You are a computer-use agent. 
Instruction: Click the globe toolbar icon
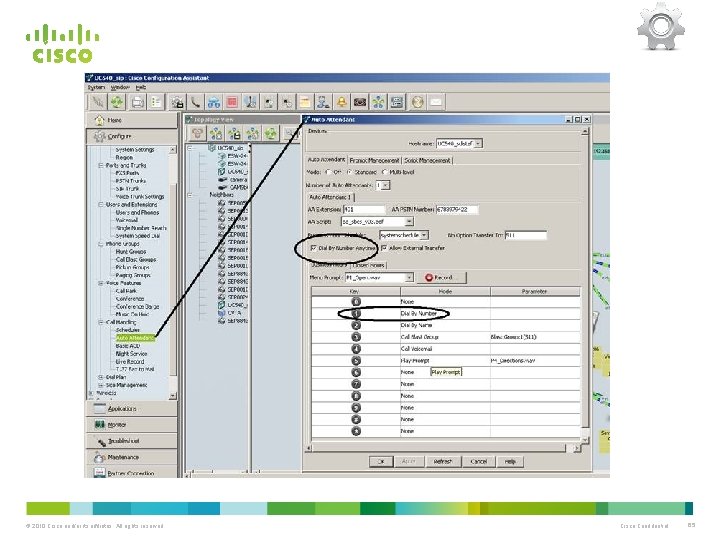click(417, 102)
